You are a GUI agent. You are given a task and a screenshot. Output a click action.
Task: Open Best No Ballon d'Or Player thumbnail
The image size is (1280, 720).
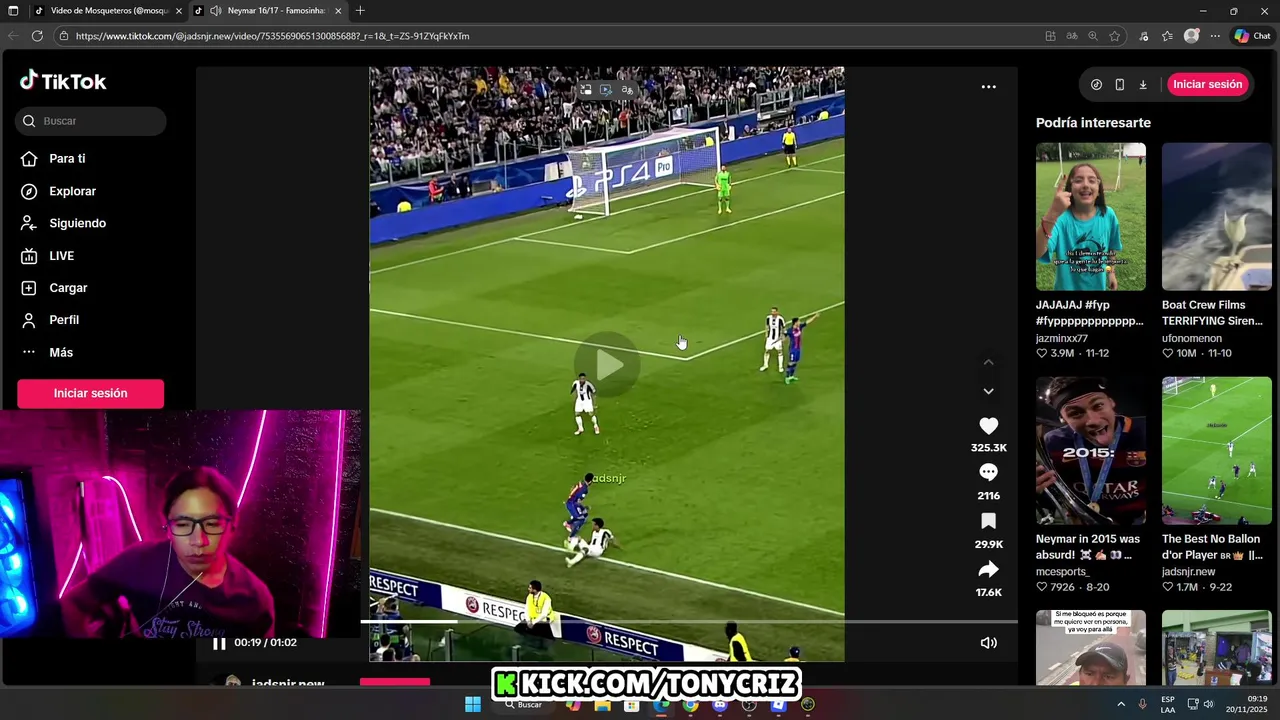click(1217, 451)
